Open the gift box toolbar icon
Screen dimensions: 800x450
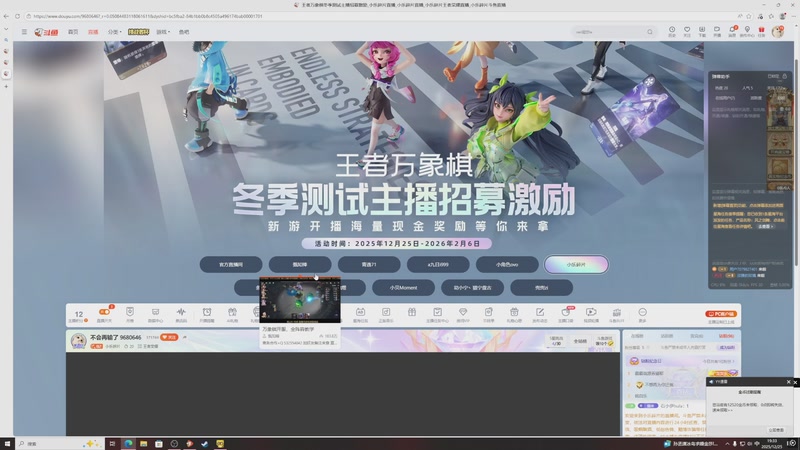click(412, 313)
